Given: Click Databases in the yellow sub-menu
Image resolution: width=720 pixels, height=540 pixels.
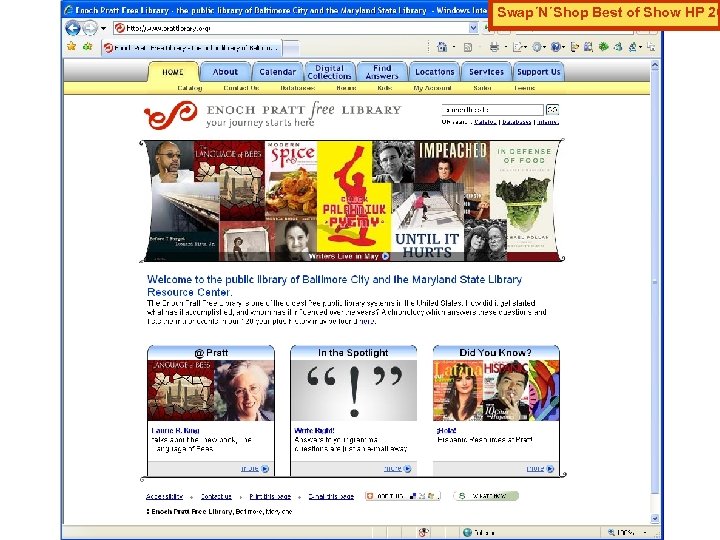Looking at the screenshot, I should point(298,88).
